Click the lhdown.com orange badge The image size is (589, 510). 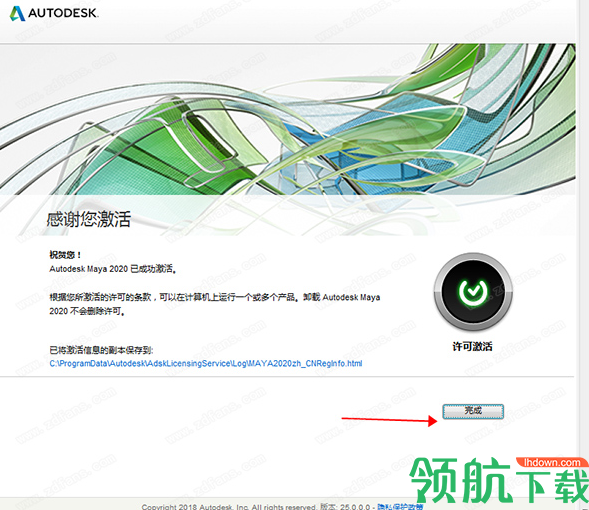[x=551, y=462]
